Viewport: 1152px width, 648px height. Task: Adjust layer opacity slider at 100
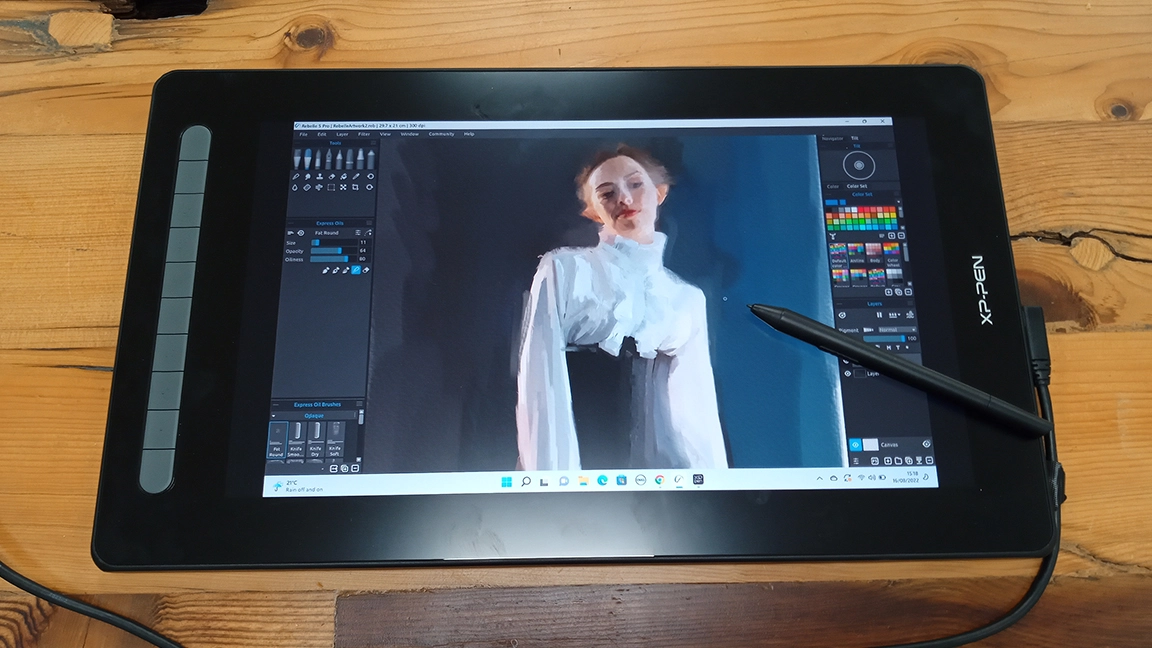tap(884, 339)
